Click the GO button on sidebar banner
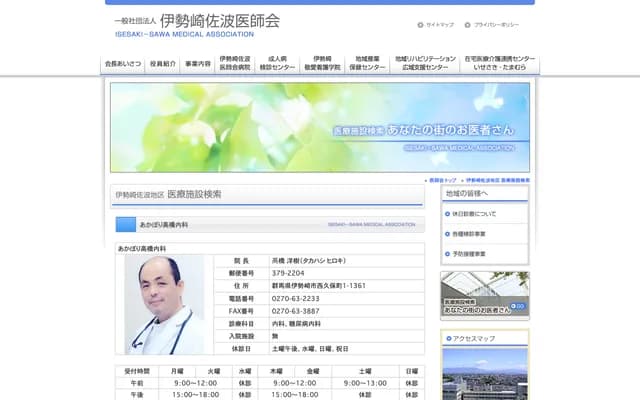This screenshot has height=400, width=640. click(518, 306)
